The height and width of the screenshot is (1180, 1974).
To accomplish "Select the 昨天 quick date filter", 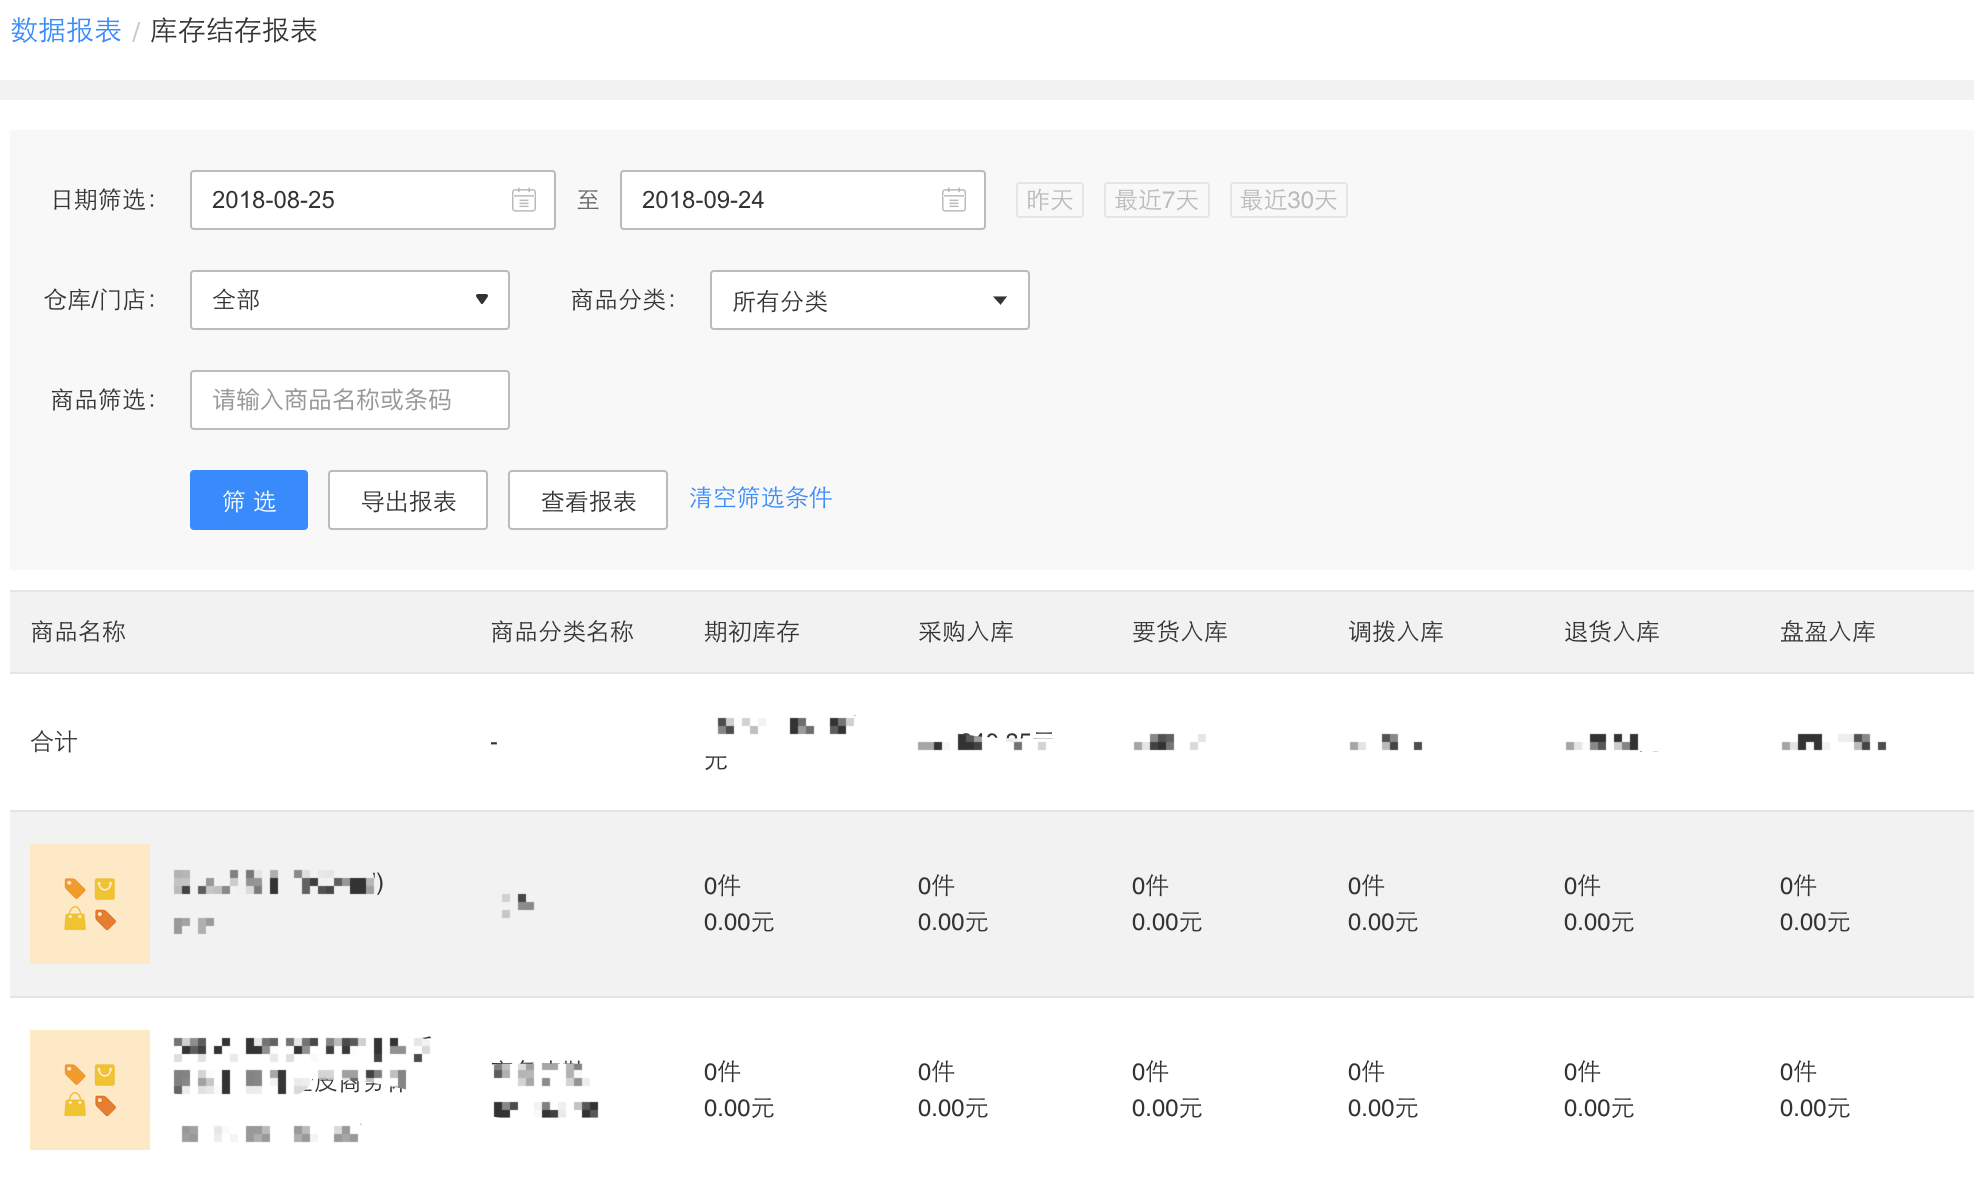I will click(1050, 200).
